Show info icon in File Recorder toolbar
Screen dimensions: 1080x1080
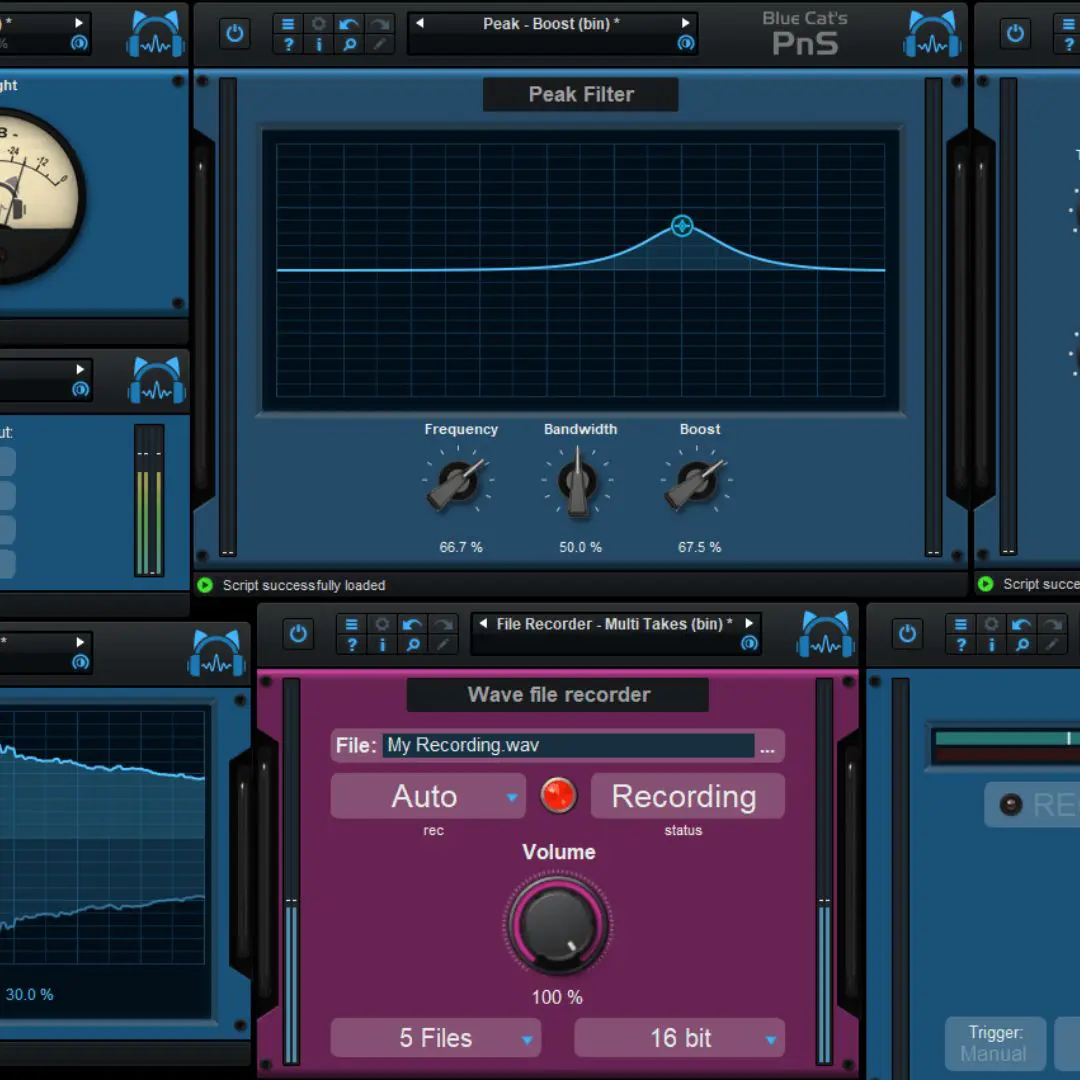(x=382, y=645)
